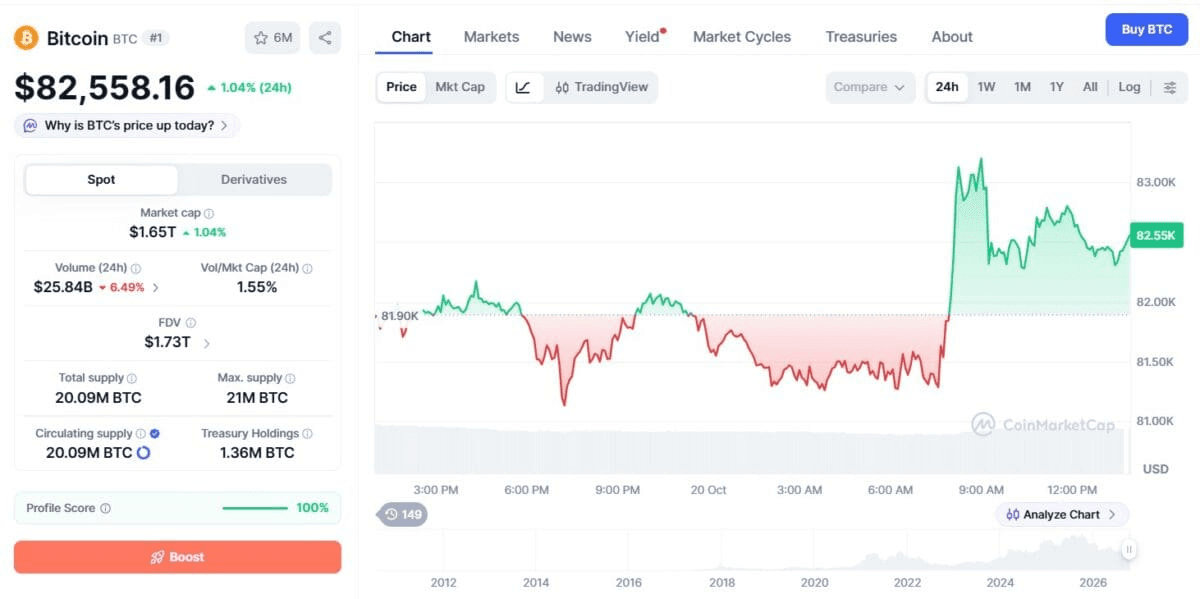Click the verified badge beside Circulating supply
This screenshot has width=1200, height=599.
coord(154,433)
